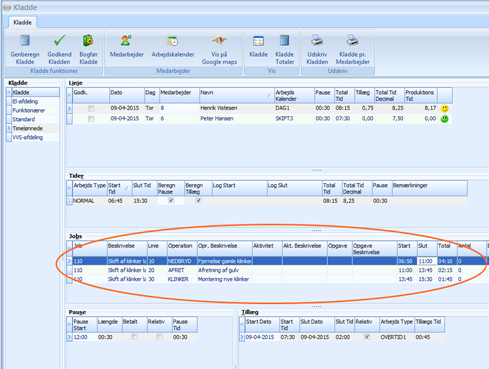489x369 pixels.
Task: Select the Peter Hansen name cell
Action: (236, 119)
